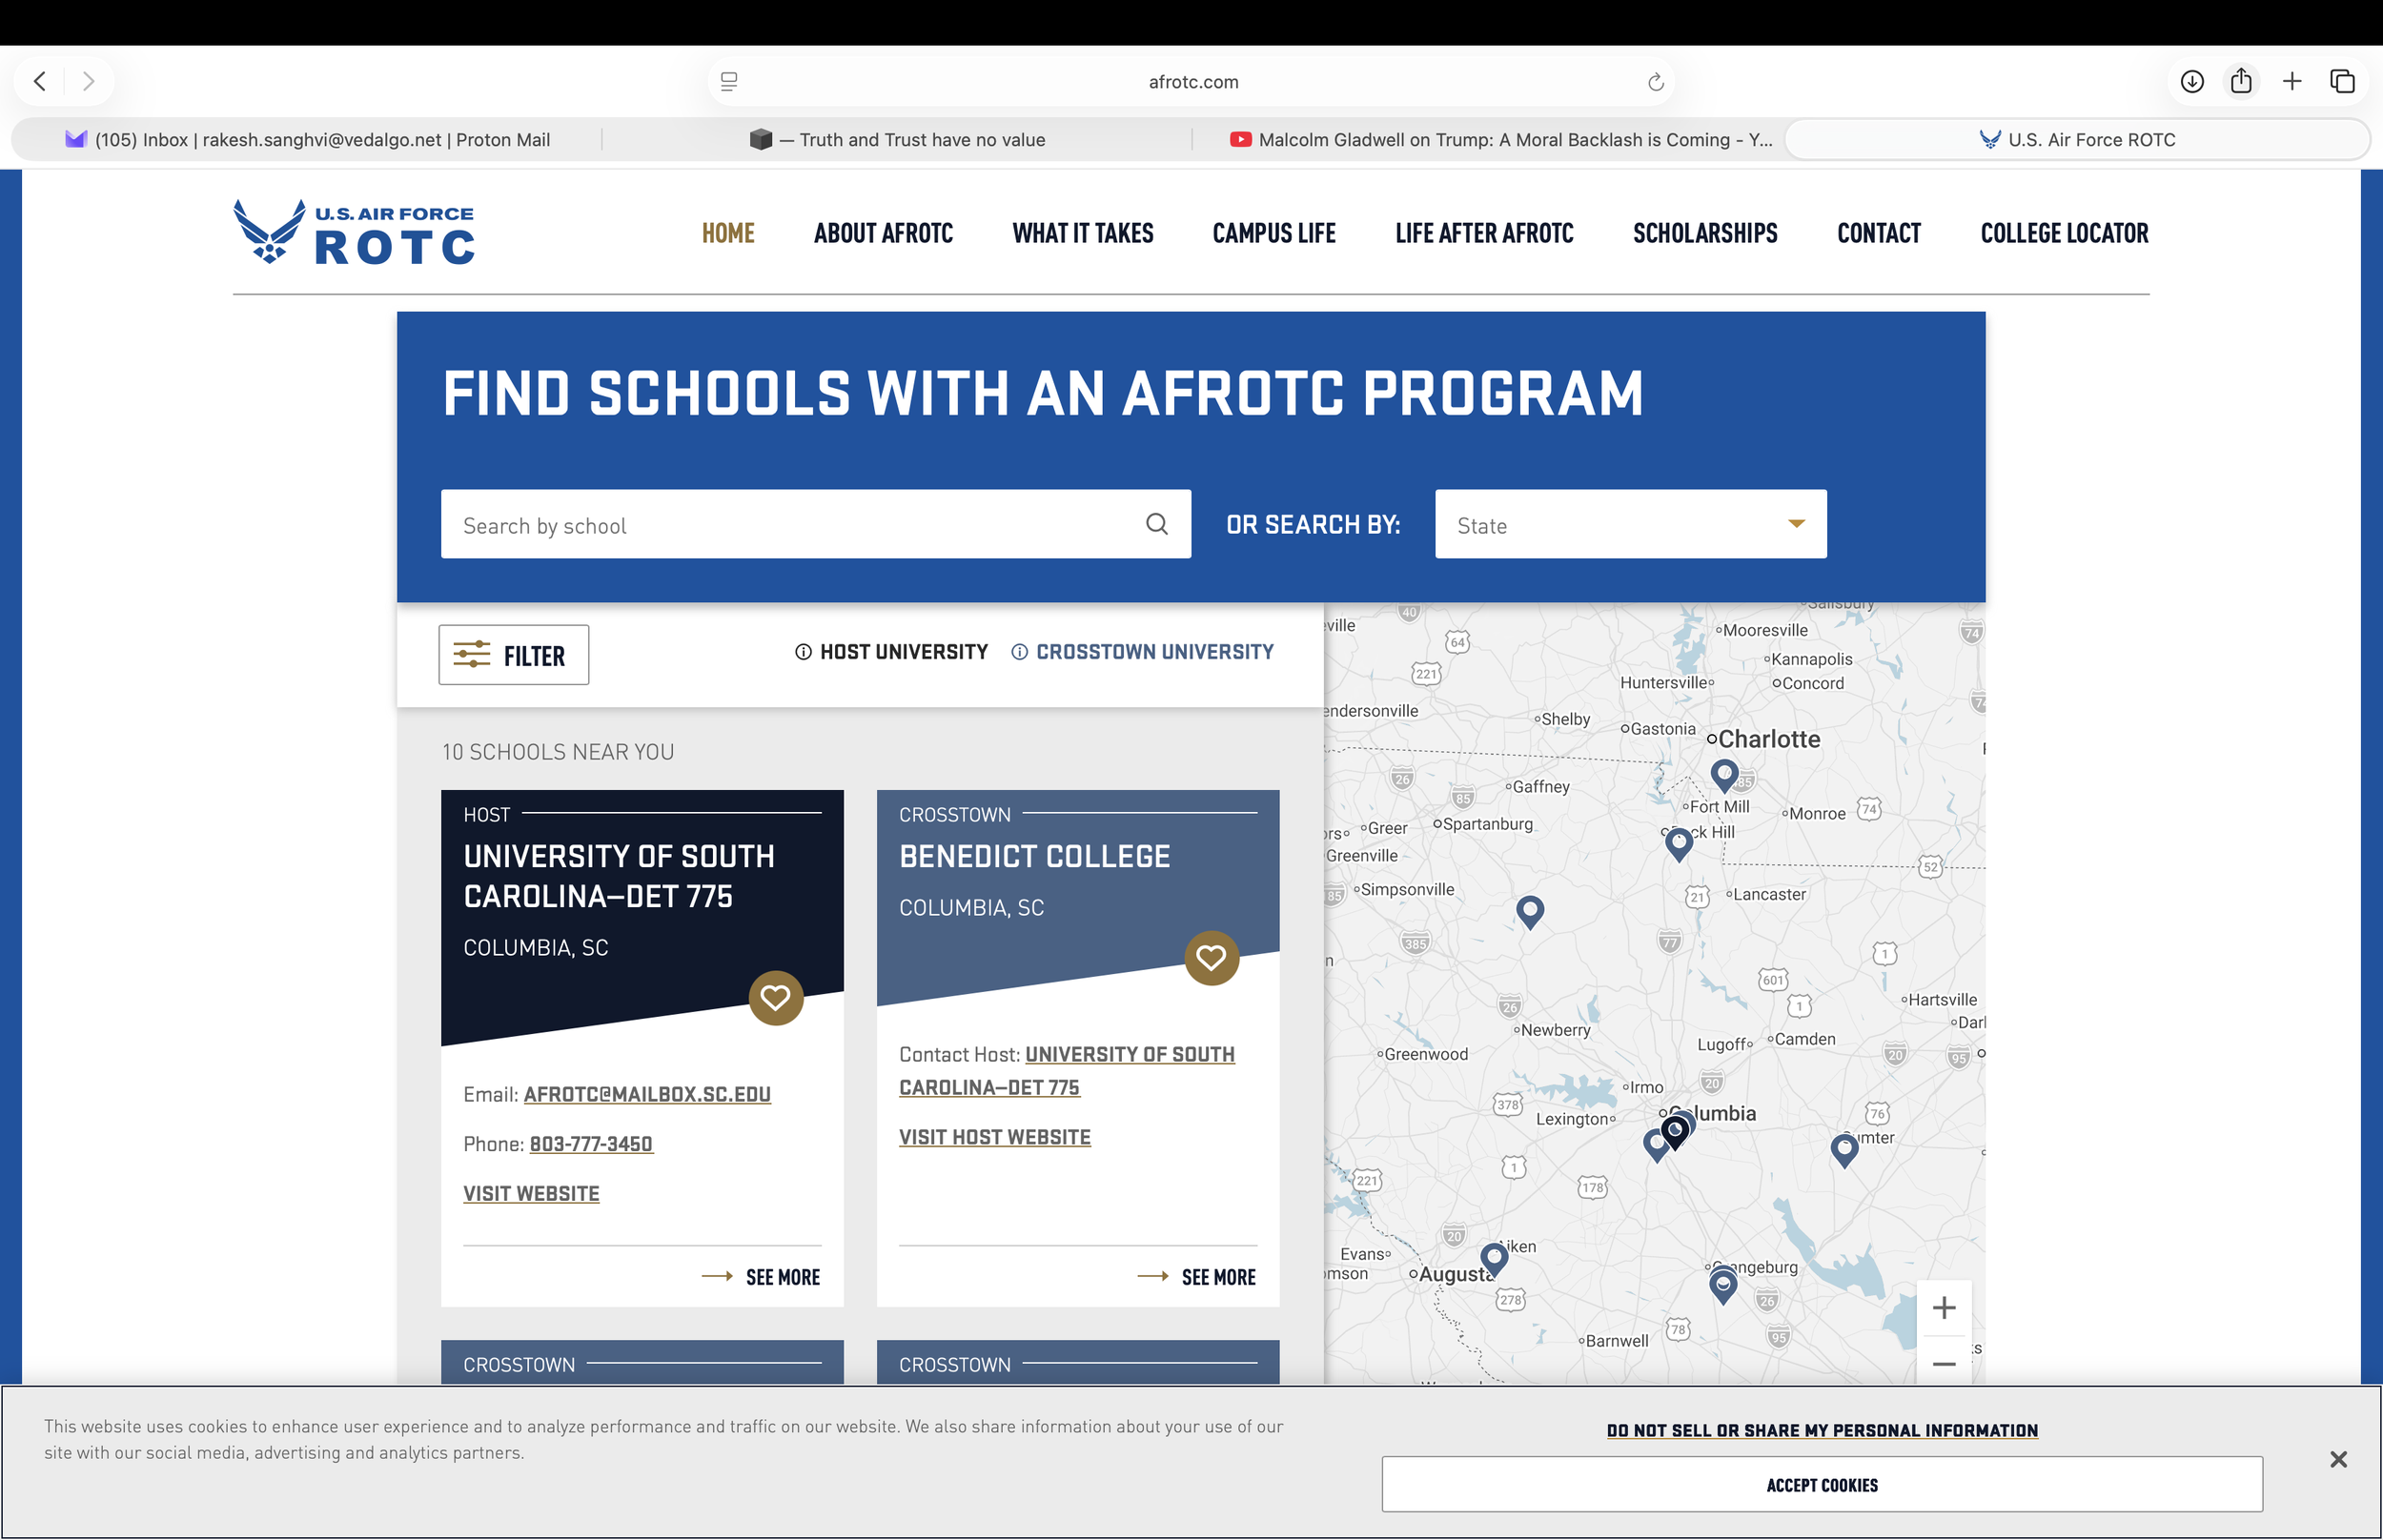Image resolution: width=2383 pixels, height=1540 pixels.
Task: Open Benedict College contact host link
Action: point(1066,1071)
